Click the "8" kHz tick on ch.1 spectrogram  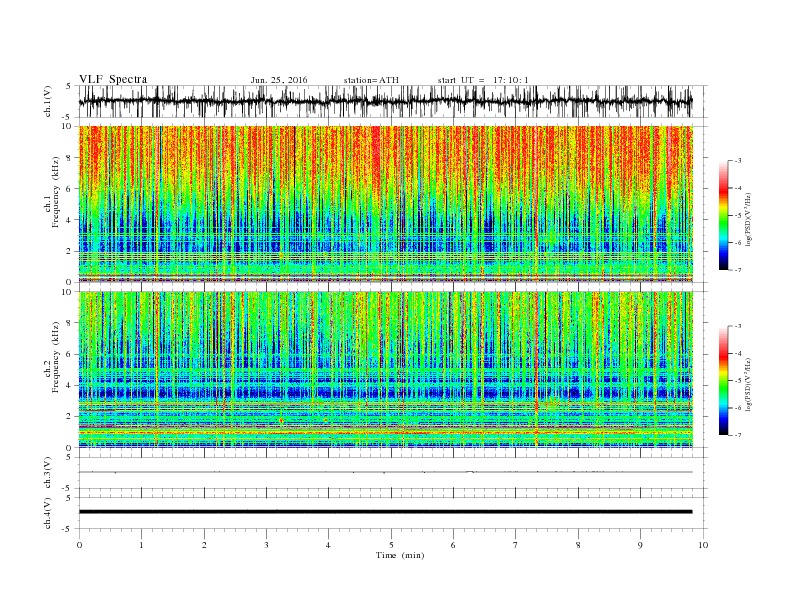70,158
